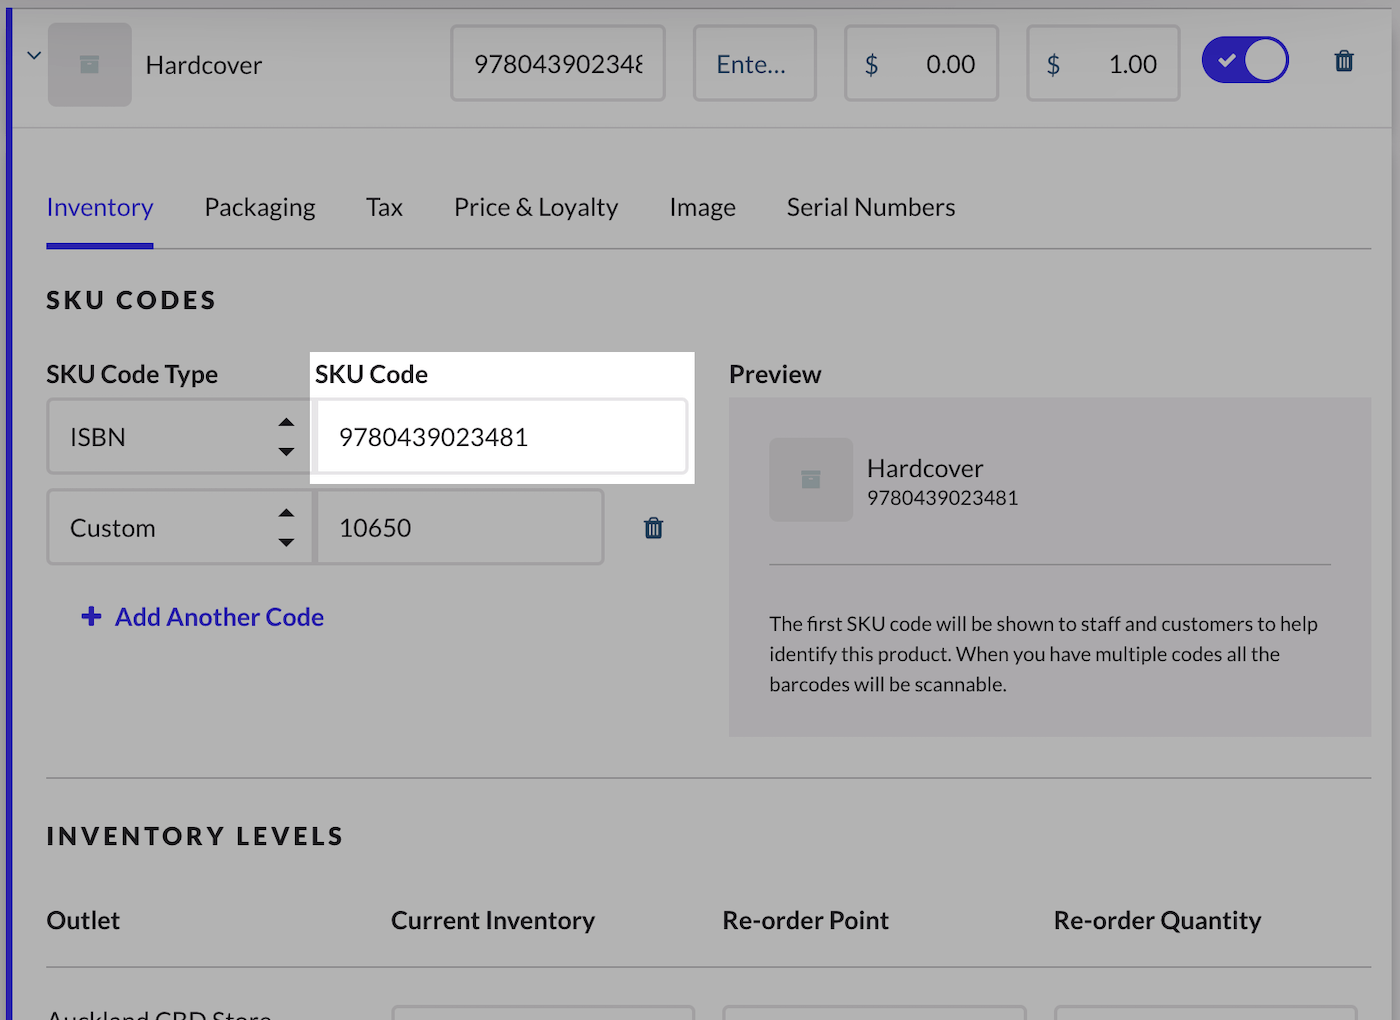Go to the Price & Loyalty tab
This screenshot has width=1400, height=1020.
(536, 207)
